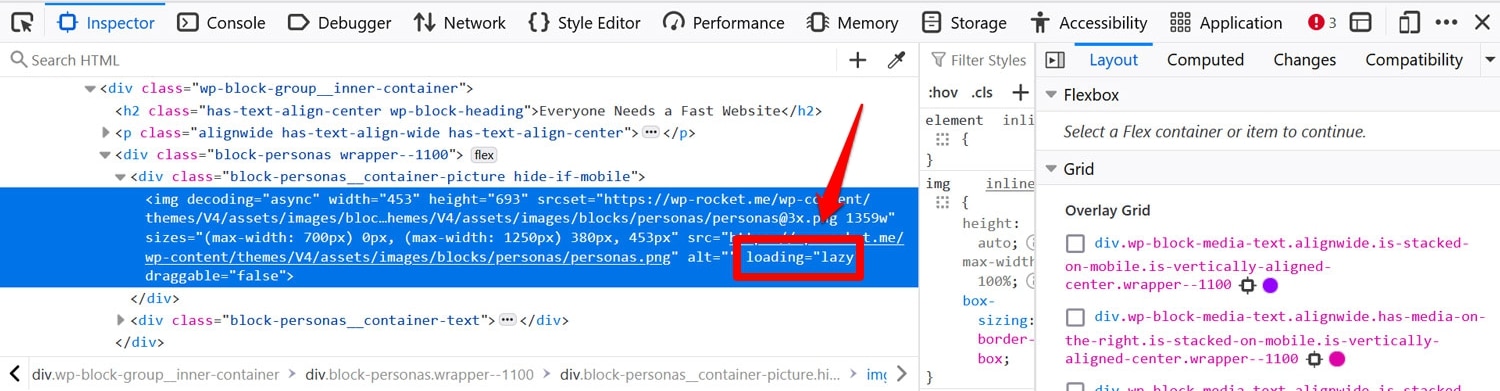Add new node with plus icon
Viewport: 1500px width, 391px height.
pyautogui.click(x=858, y=60)
